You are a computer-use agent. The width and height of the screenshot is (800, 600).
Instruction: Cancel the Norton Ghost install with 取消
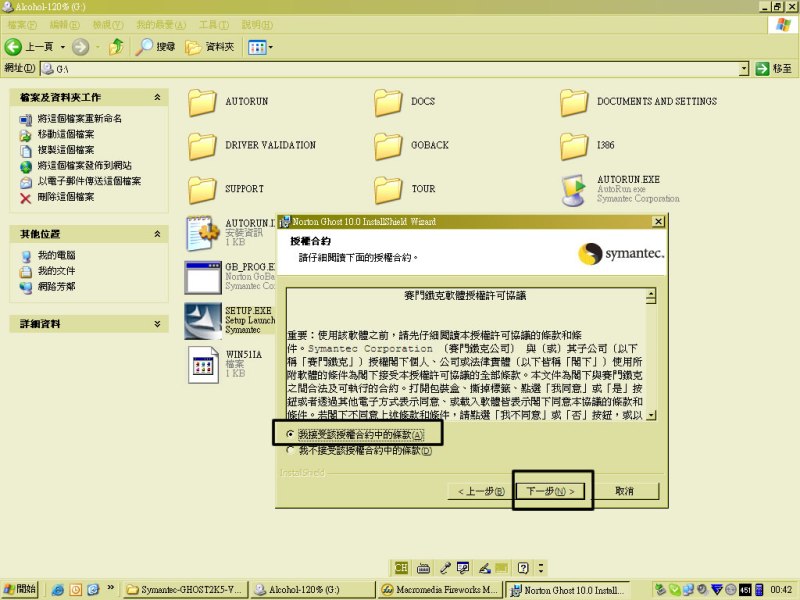(624, 491)
